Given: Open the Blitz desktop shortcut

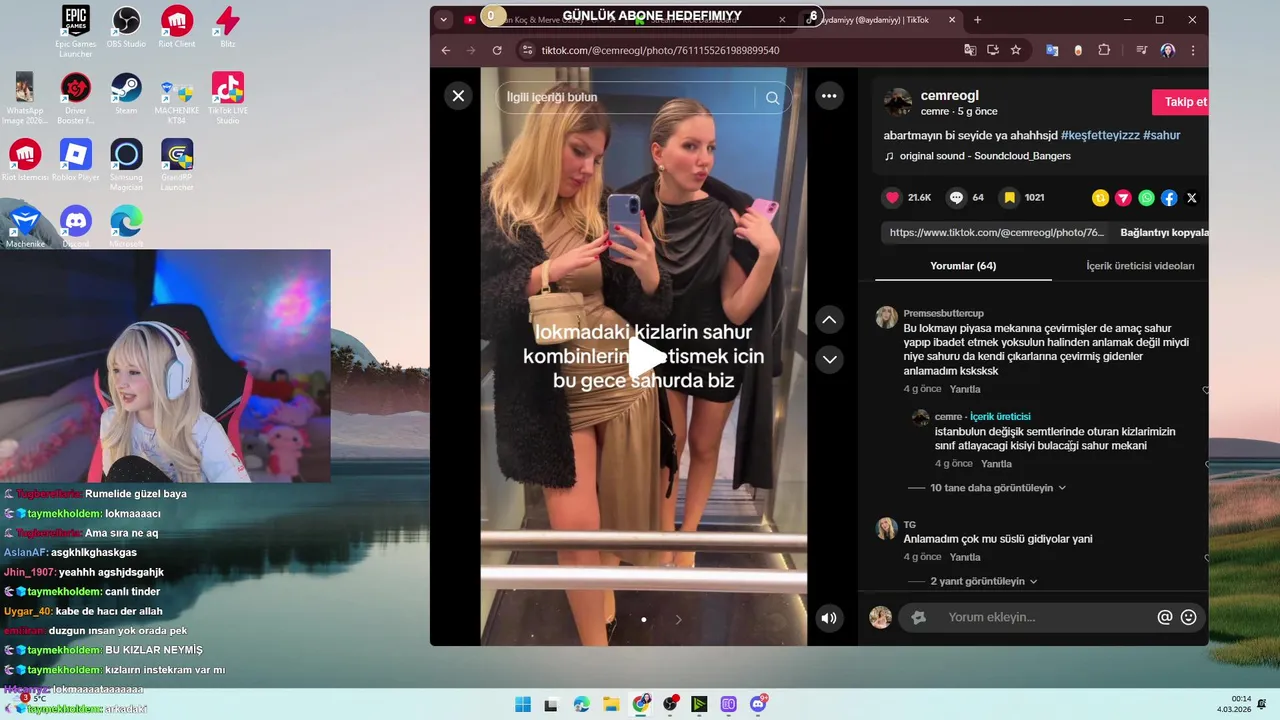Looking at the screenshot, I should pyautogui.click(x=227, y=27).
